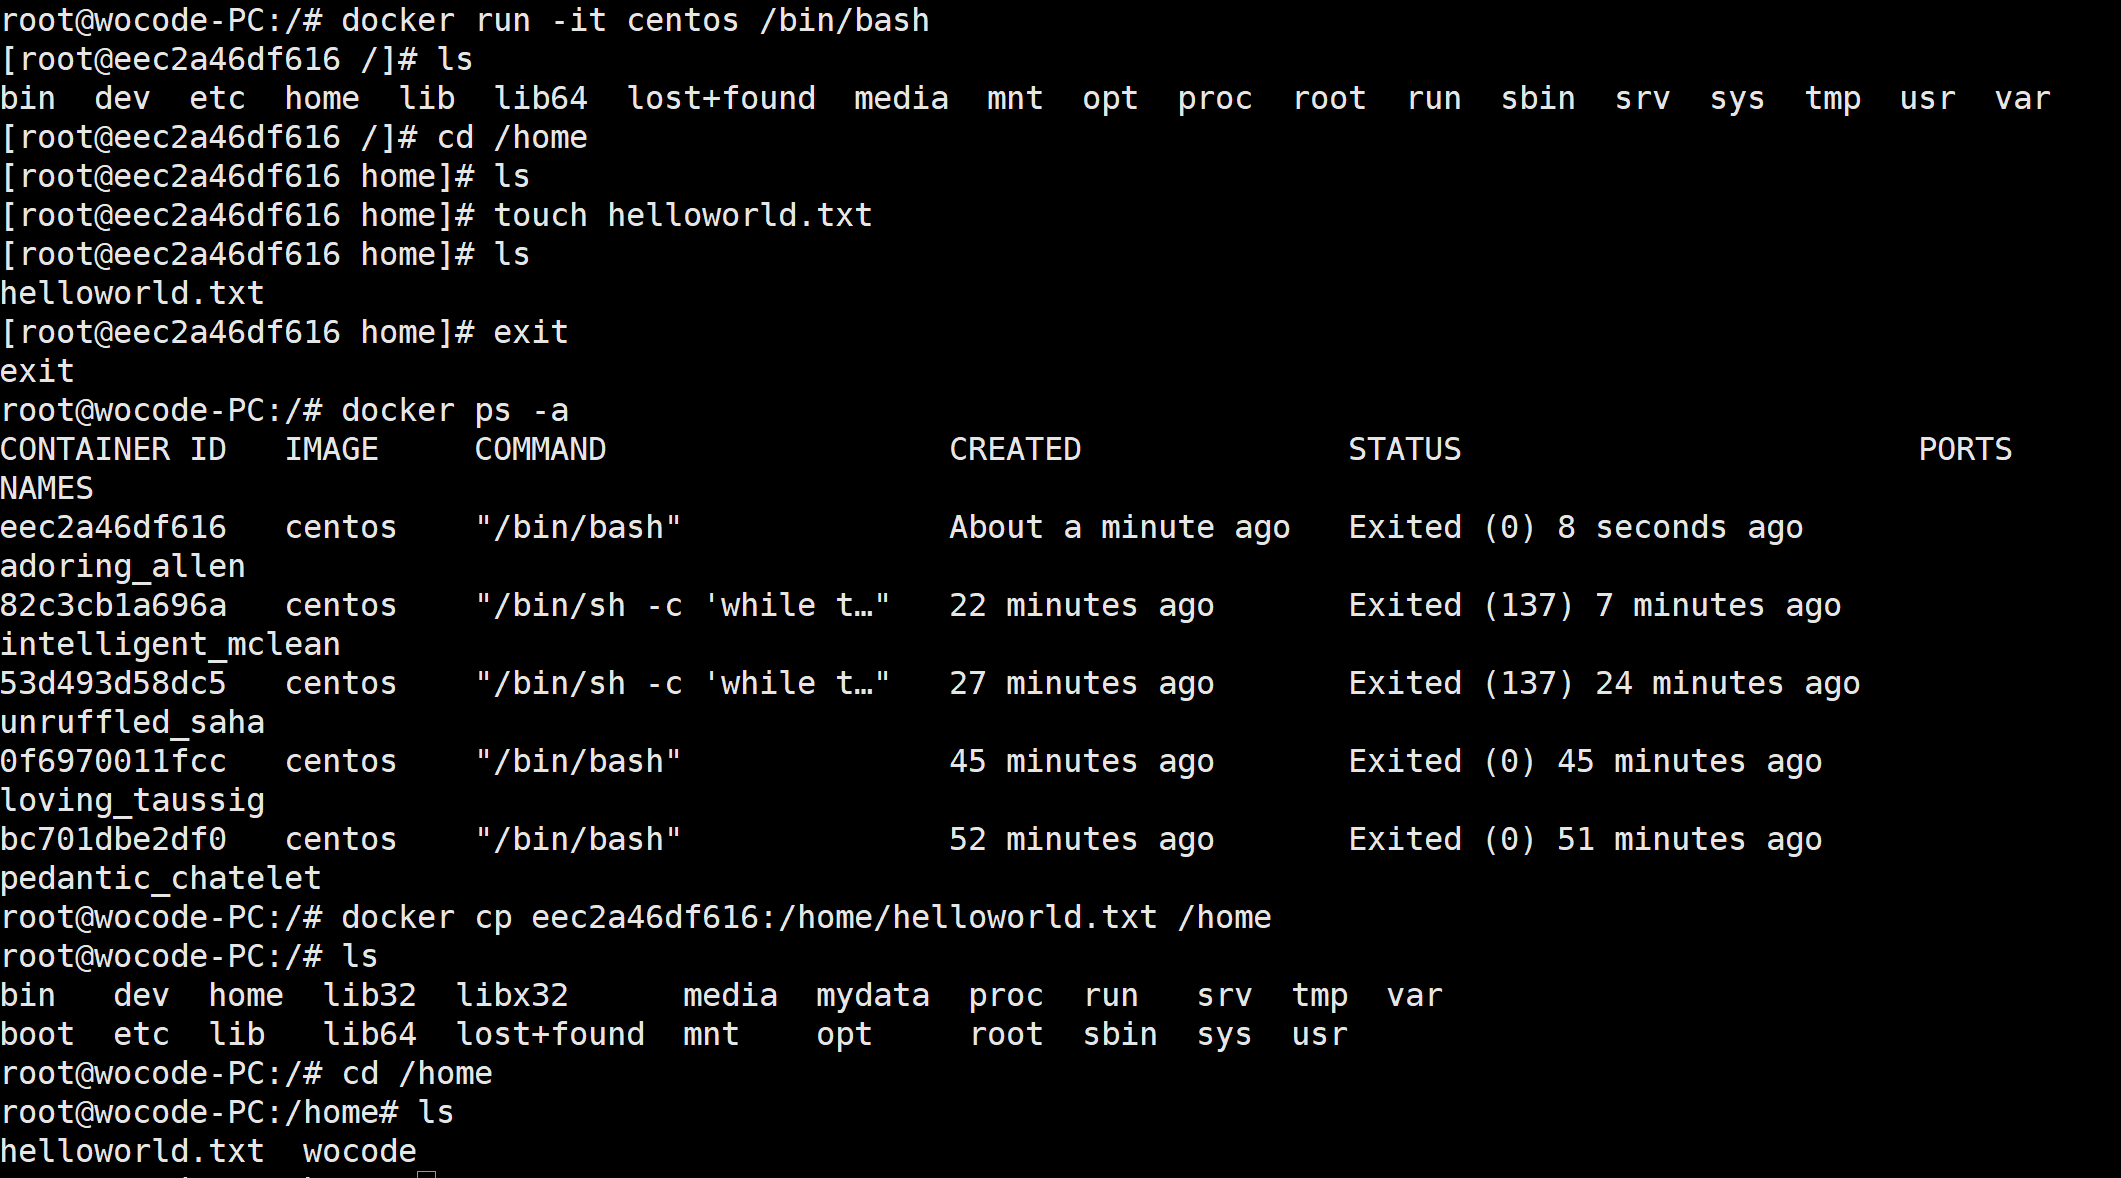Click the pedantic_chatelet container name
Screen dimensions: 2121x1178
pos(160,879)
